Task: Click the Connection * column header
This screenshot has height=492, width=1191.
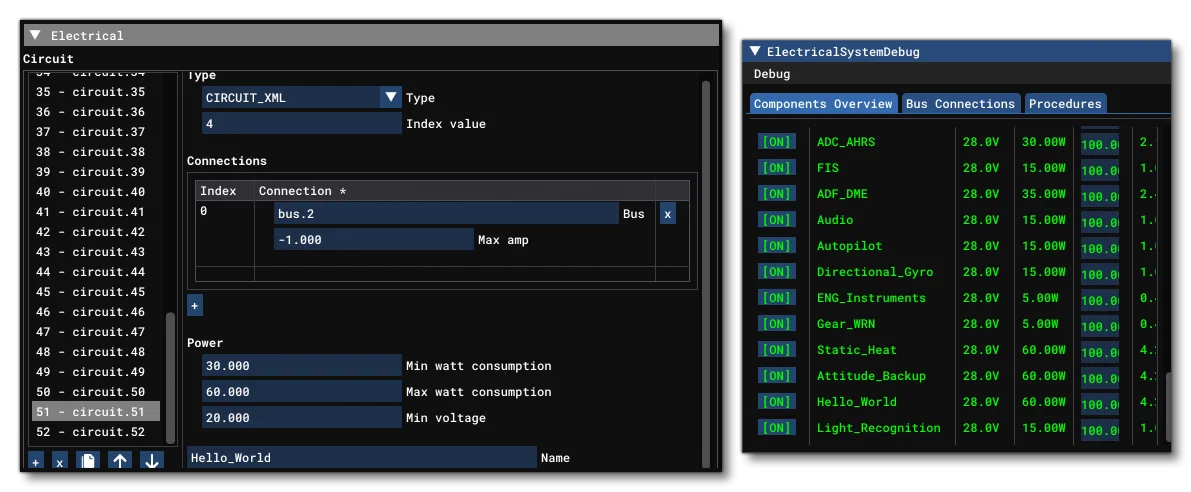Action: (x=454, y=191)
